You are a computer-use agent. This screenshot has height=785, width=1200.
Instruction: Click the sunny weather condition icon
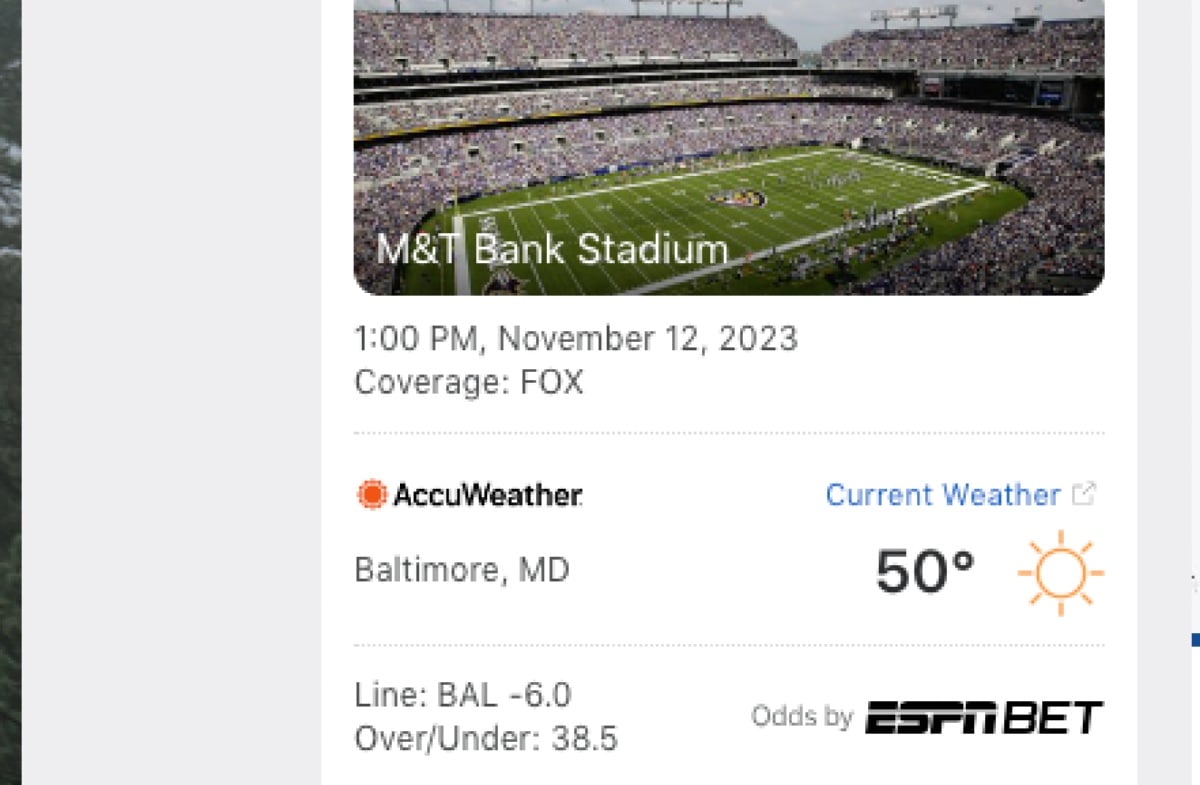coord(1061,573)
